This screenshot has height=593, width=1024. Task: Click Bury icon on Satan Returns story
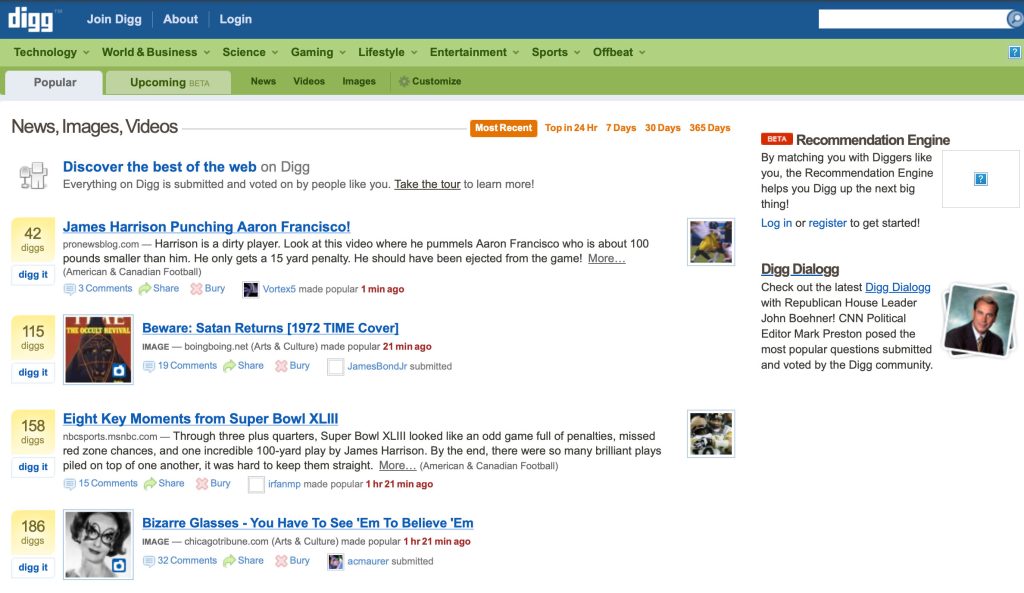point(281,366)
